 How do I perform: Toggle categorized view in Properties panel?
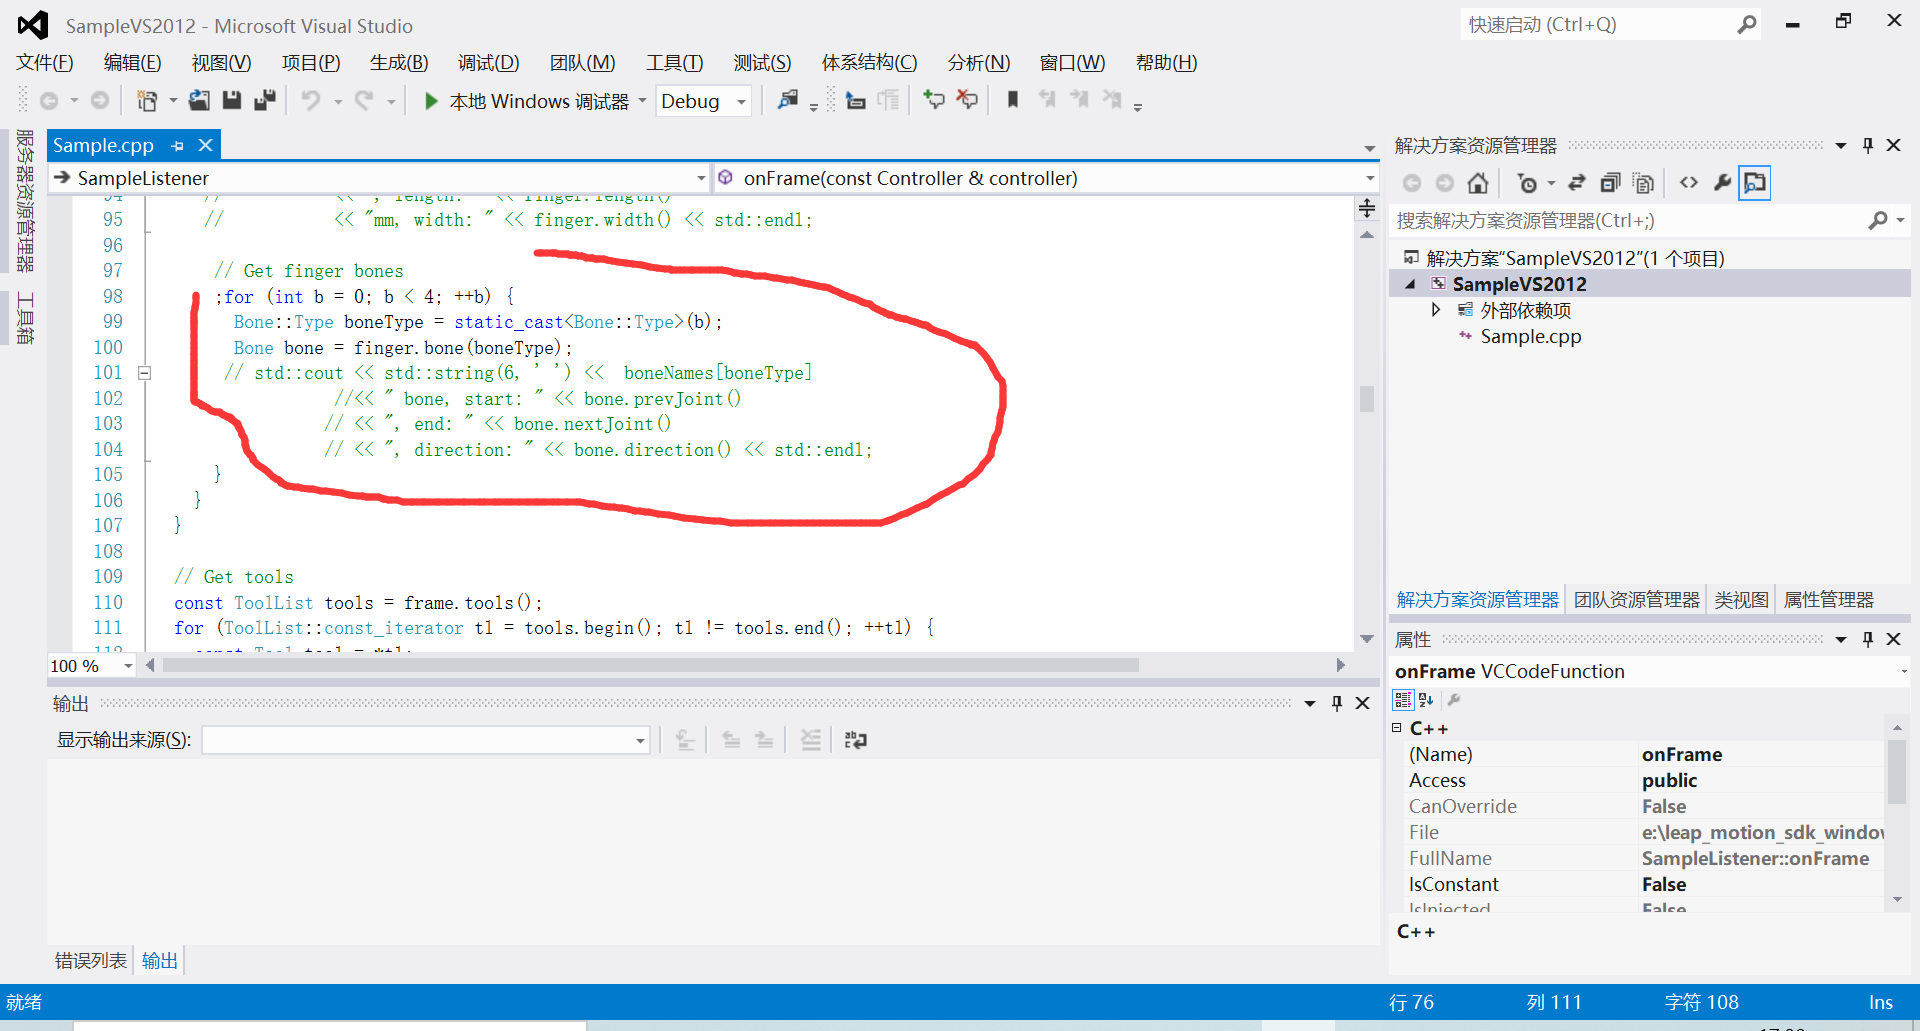(x=1403, y=700)
